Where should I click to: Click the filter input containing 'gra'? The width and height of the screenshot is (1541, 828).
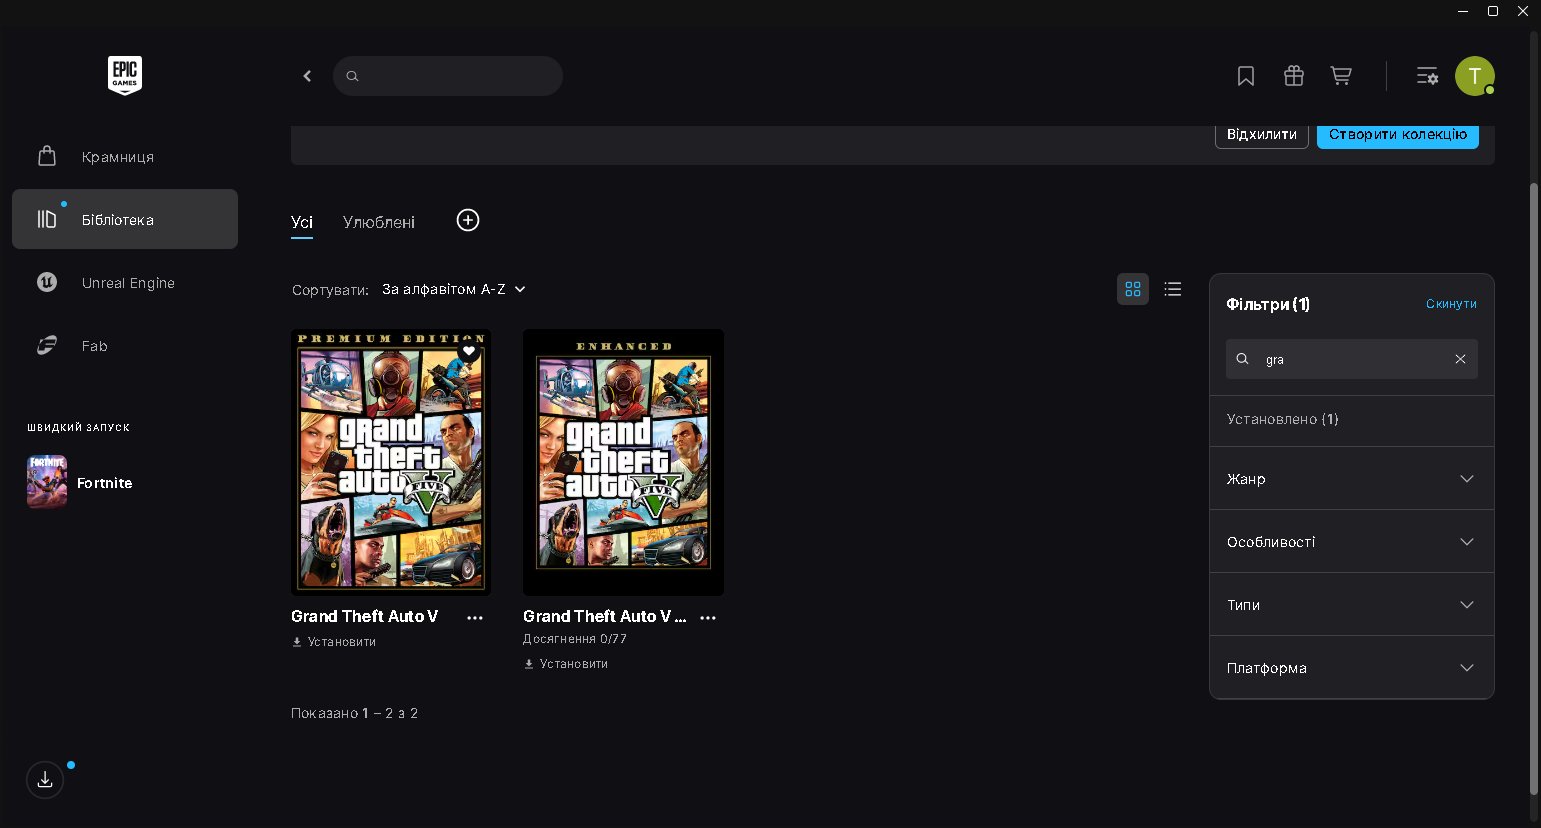click(x=1352, y=359)
